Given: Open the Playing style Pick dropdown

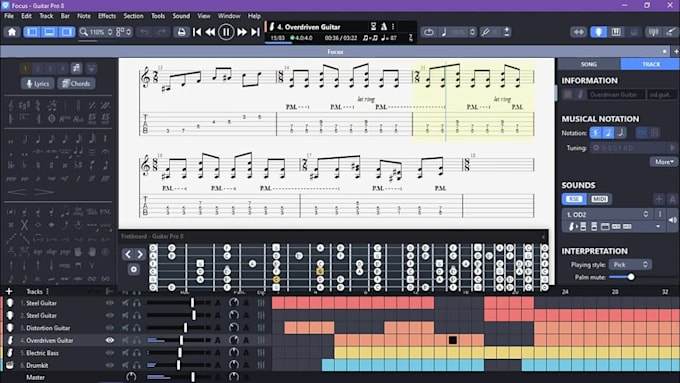Looking at the screenshot, I should click(x=630, y=264).
